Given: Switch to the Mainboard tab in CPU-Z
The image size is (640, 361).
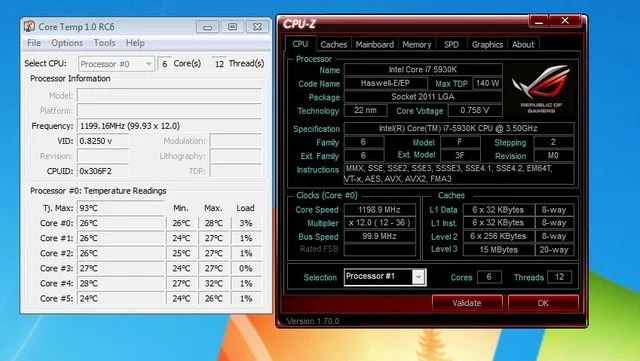Looking at the screenshot, I should 375,44.
